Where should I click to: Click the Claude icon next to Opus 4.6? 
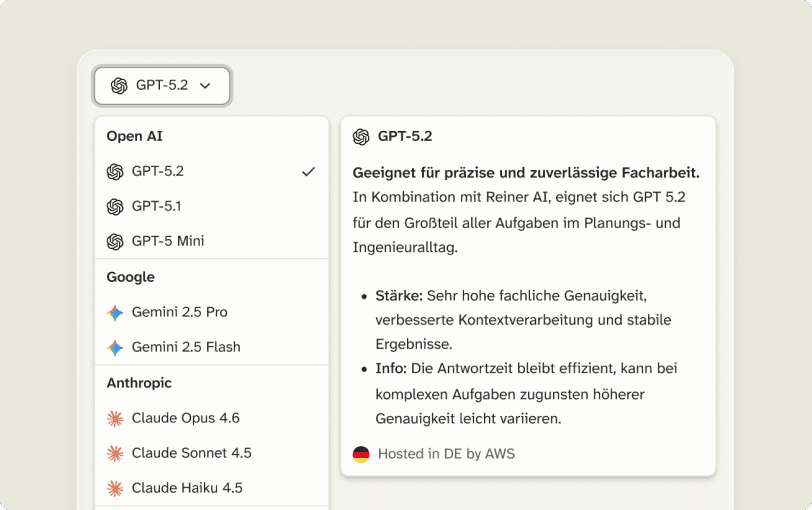[x=115, y=418]
